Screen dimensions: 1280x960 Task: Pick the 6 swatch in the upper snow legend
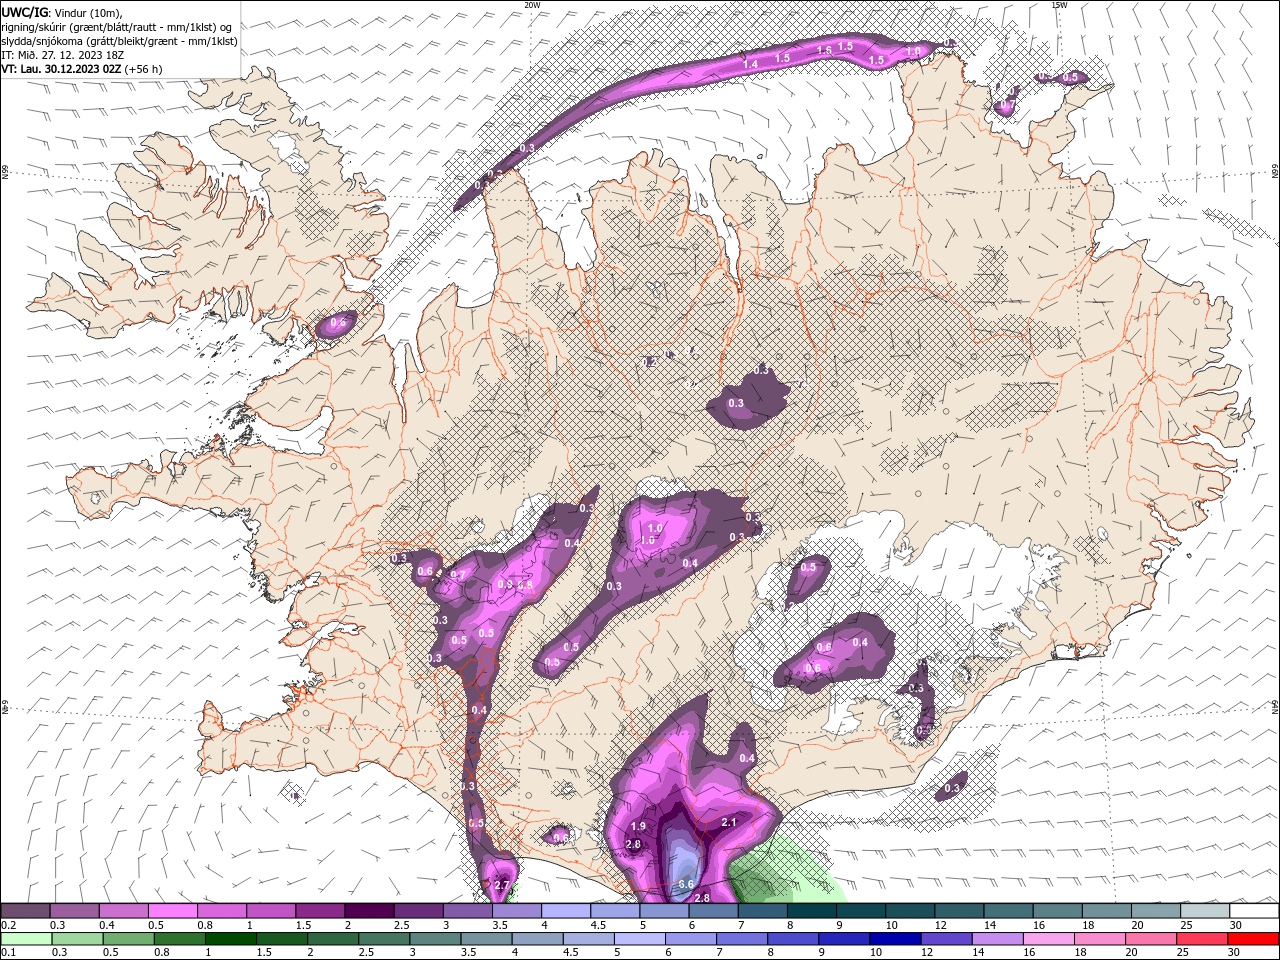coord(713,911)
